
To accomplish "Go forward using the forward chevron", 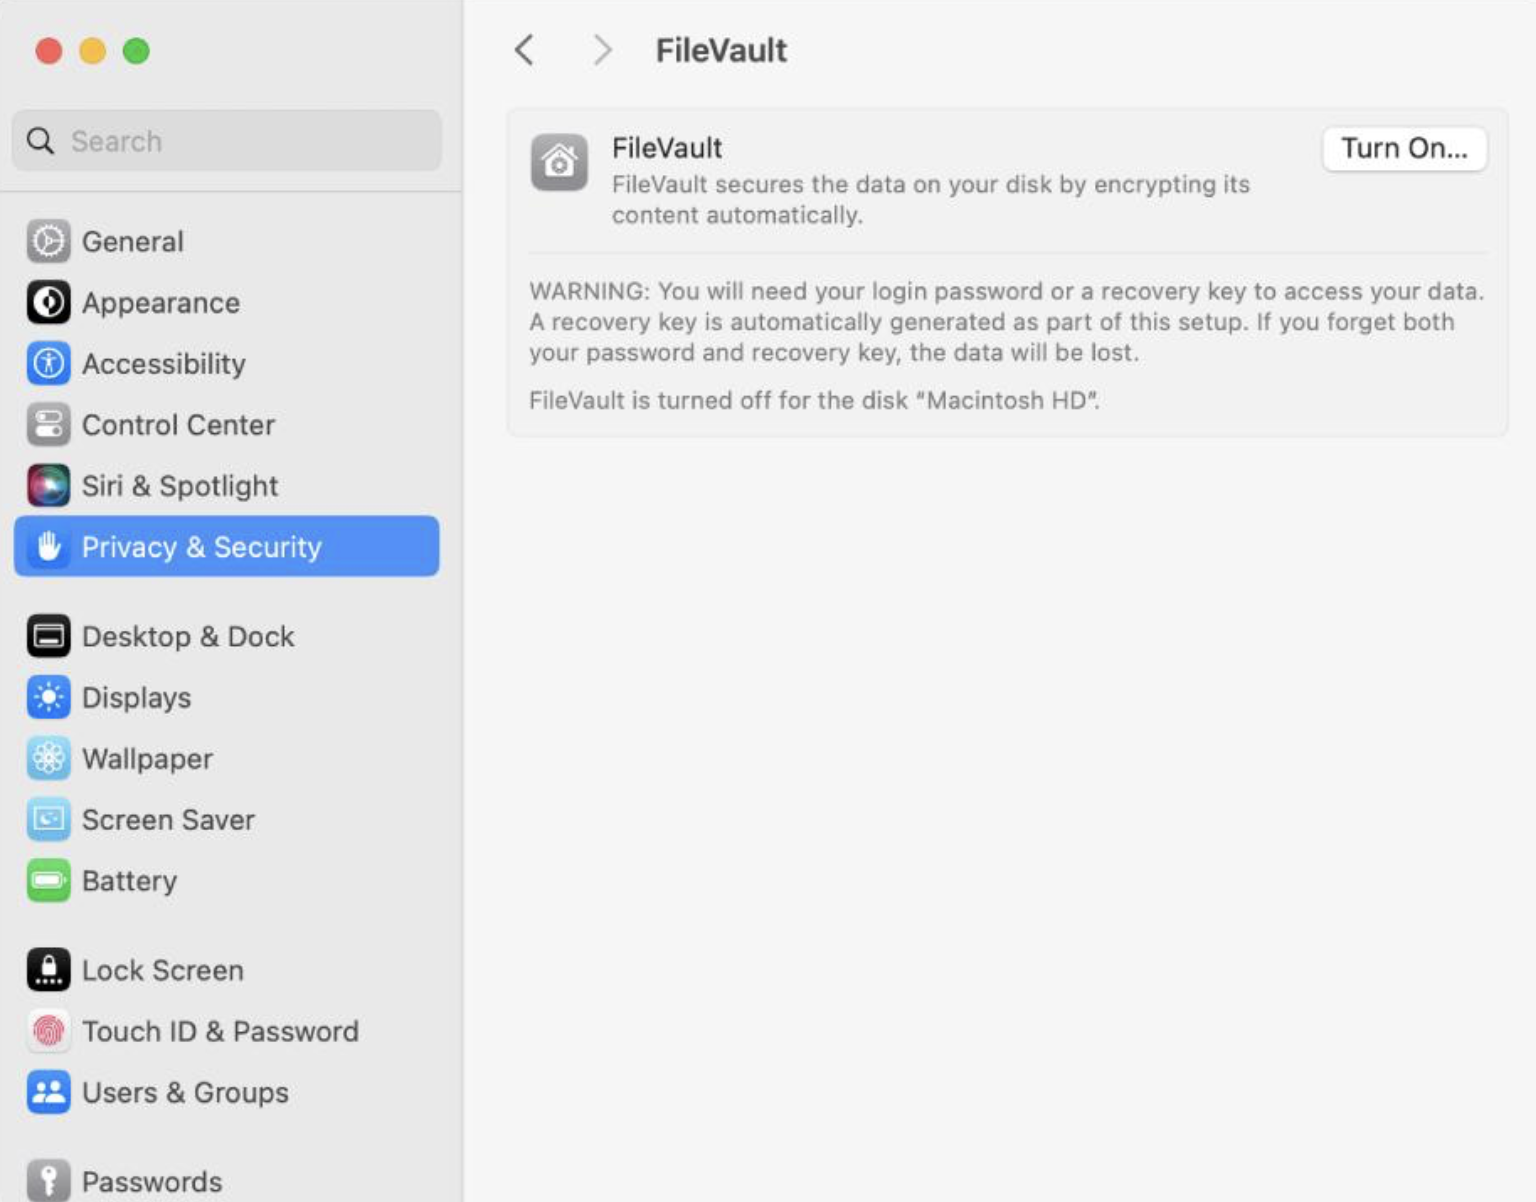I will [x=601, y=49].
